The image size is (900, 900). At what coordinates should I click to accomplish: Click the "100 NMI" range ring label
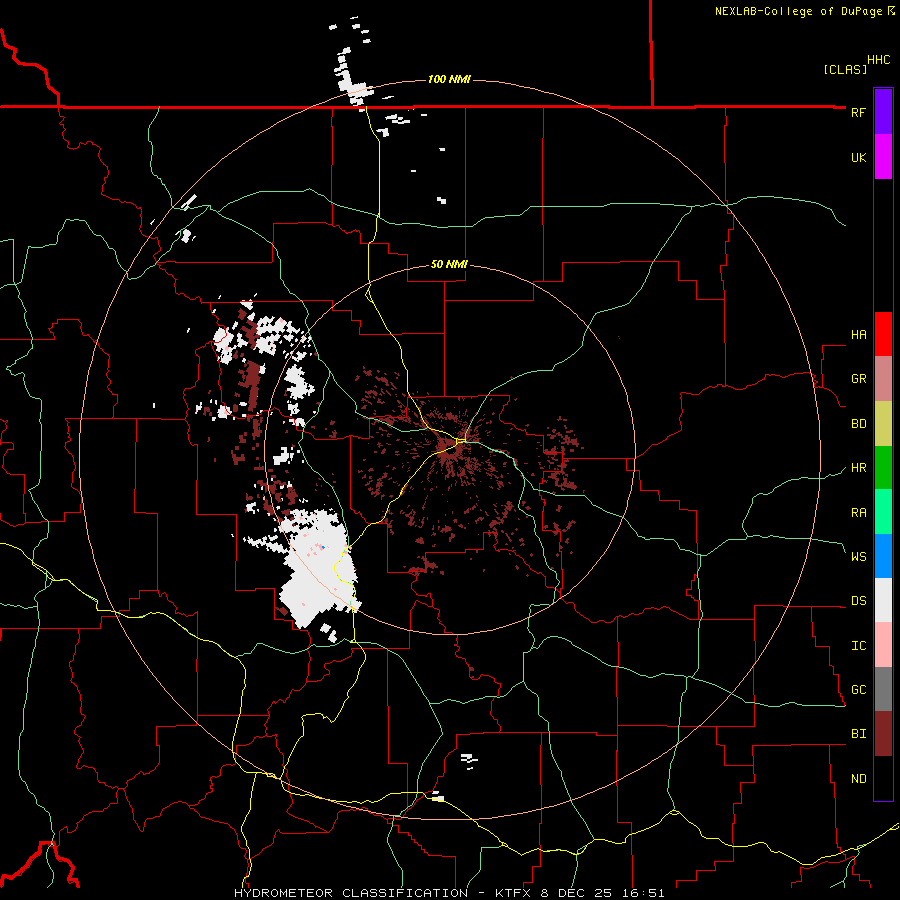coord(449,79)
